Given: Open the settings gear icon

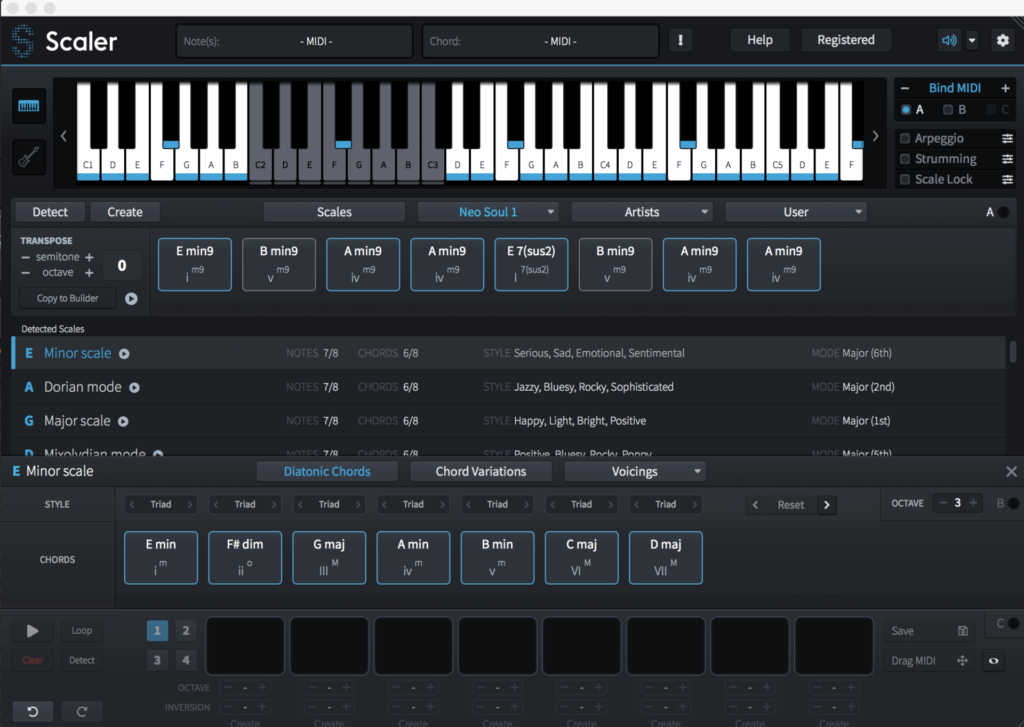Looking at the screenshot, I should [x=1002, y=40].
